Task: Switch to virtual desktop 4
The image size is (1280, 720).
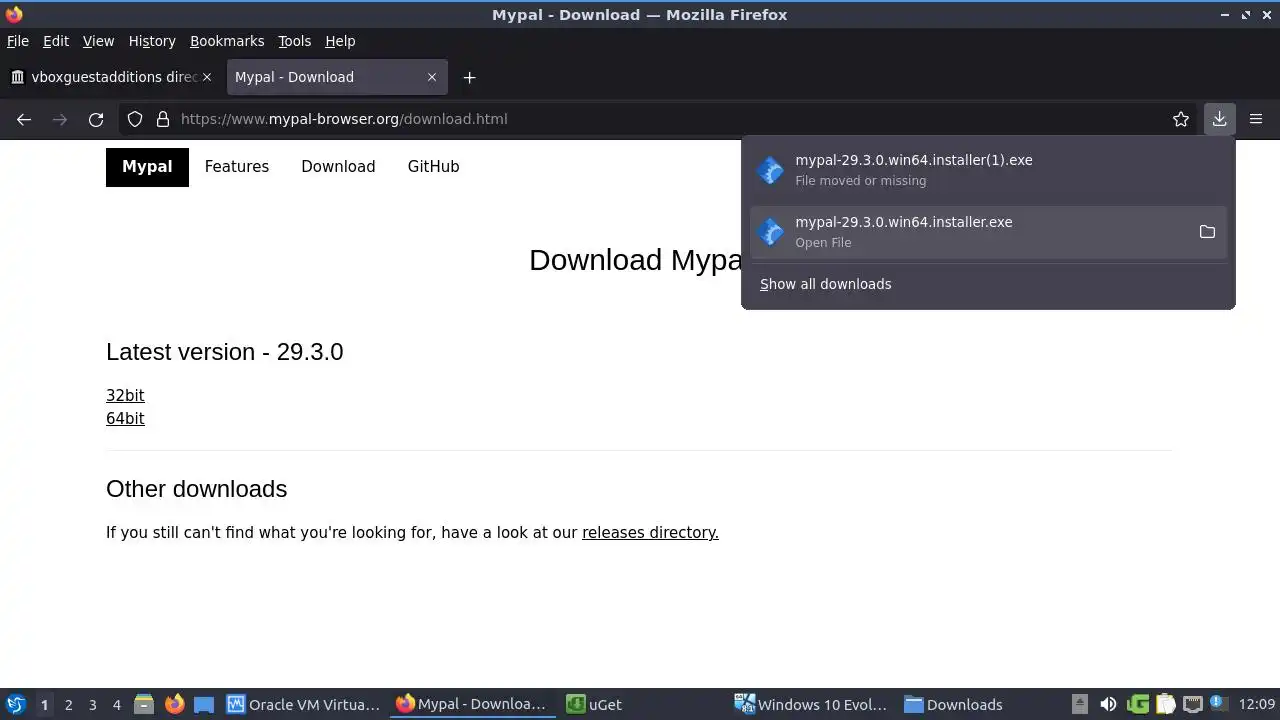Action: click(x=116, y=704)
